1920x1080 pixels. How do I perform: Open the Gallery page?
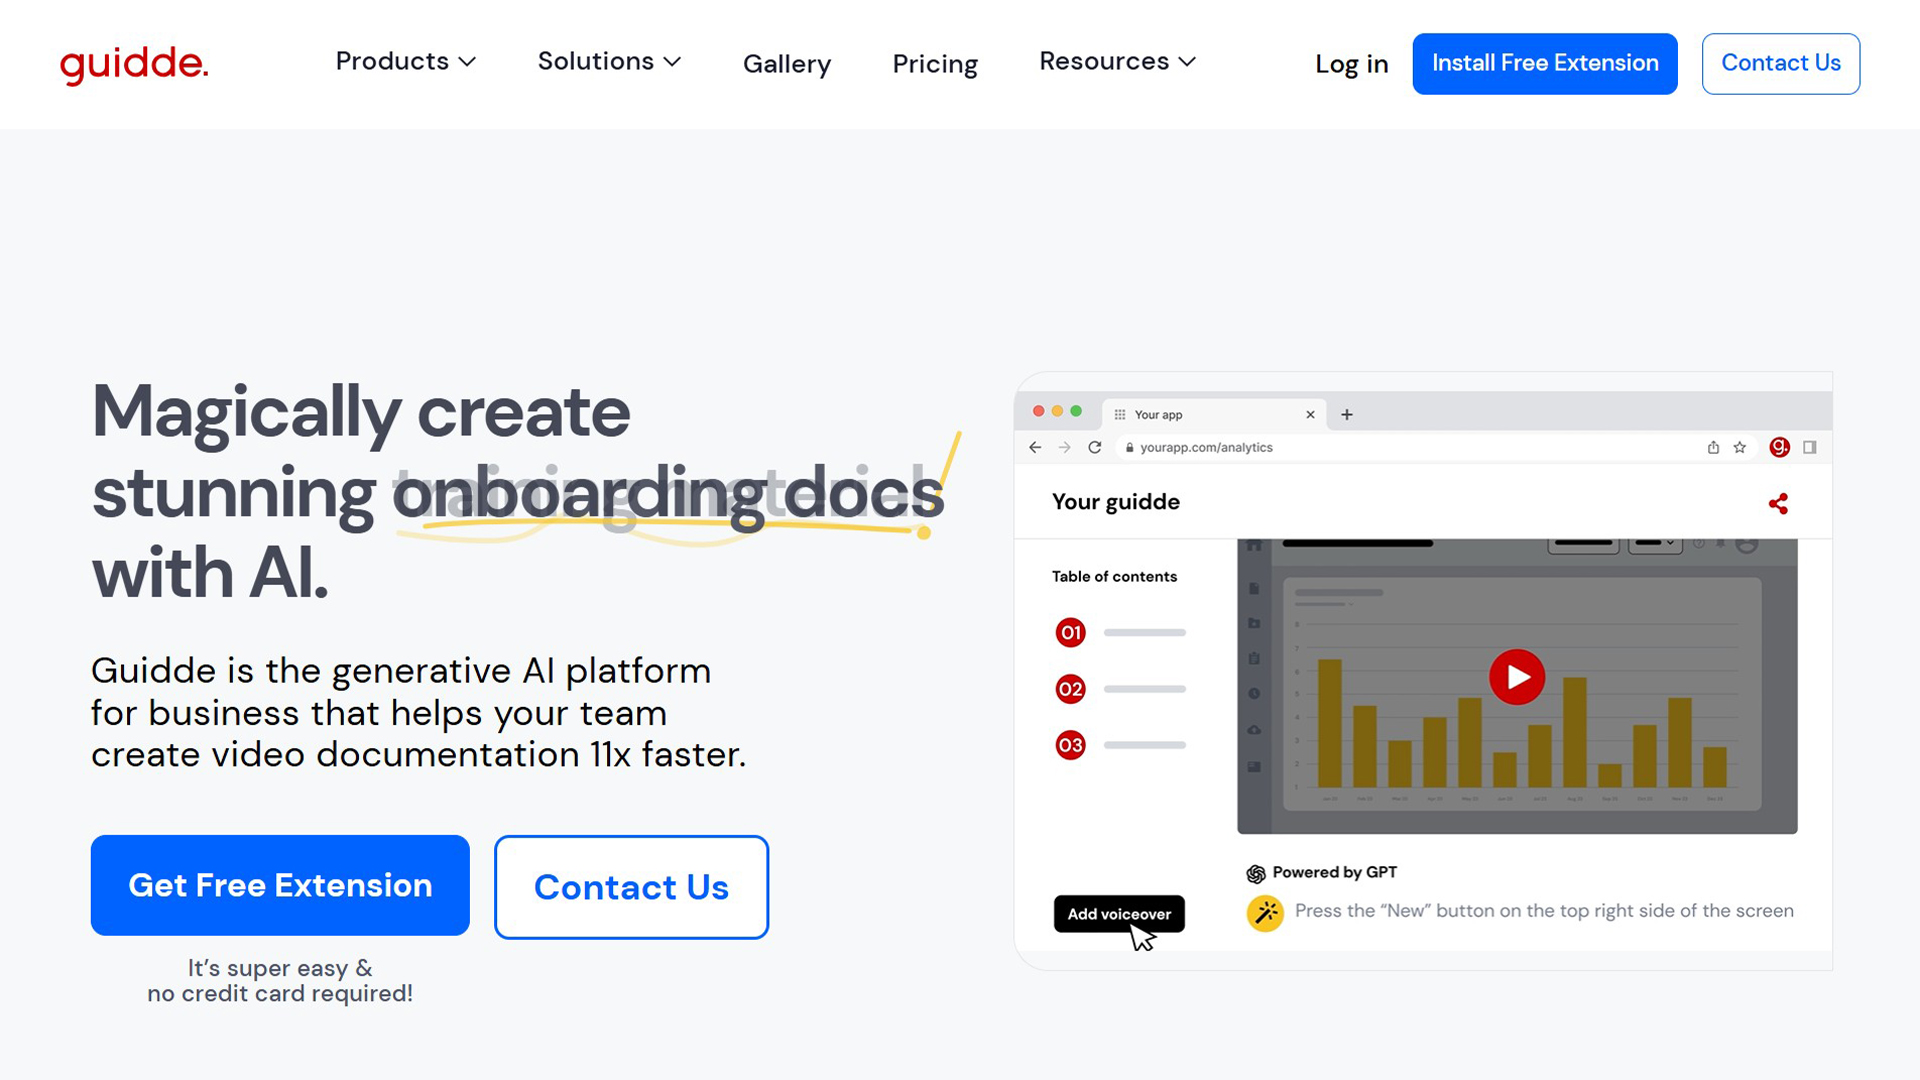pos(787,64)
